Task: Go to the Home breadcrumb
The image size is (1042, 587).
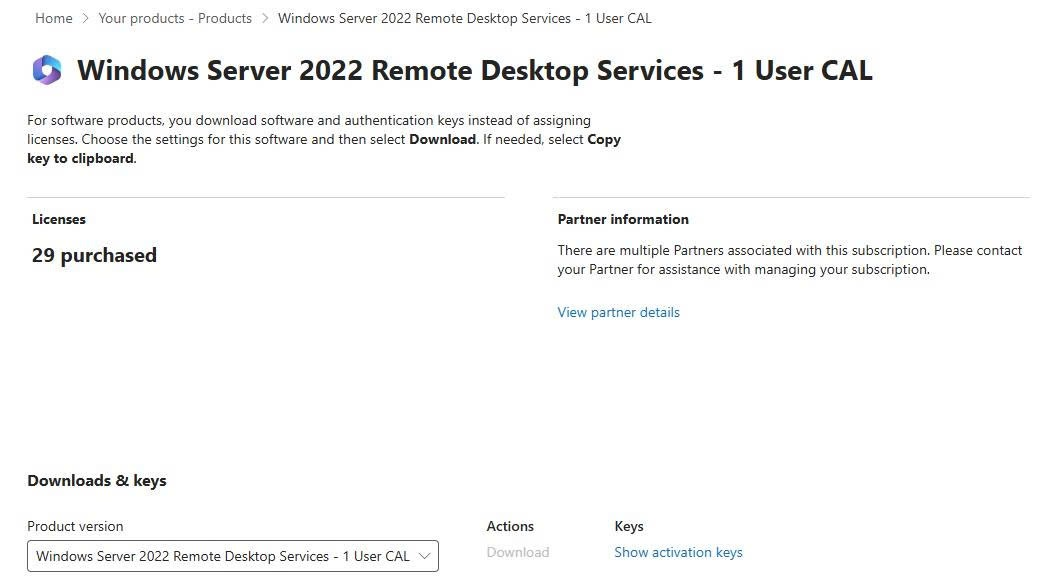Action: [54, 19]
